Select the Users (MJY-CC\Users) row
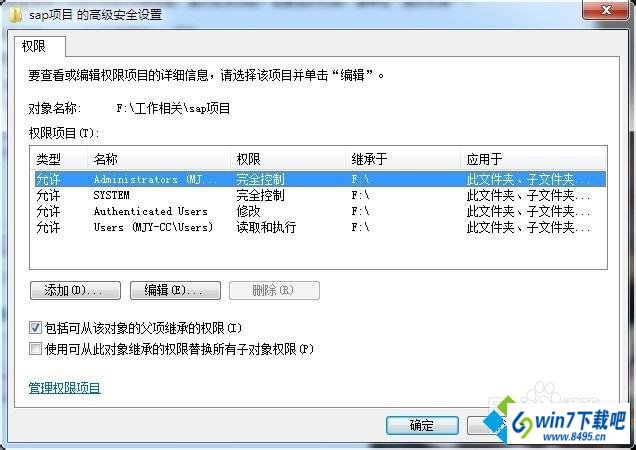Viewport: 636px width, 450px height. click(318, 227)
